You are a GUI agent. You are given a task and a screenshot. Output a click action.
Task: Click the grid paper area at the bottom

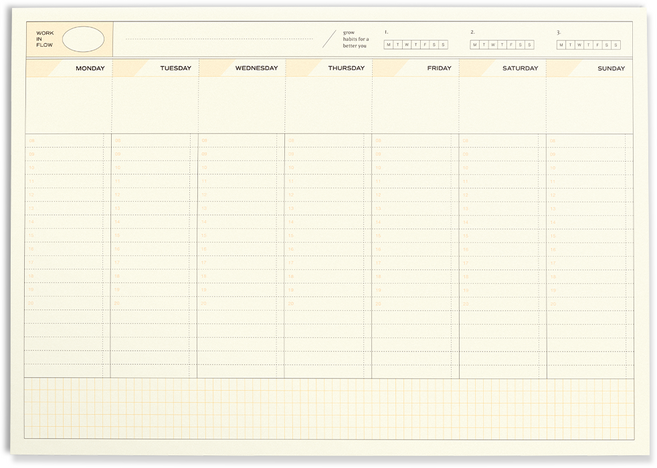point(329,409)
